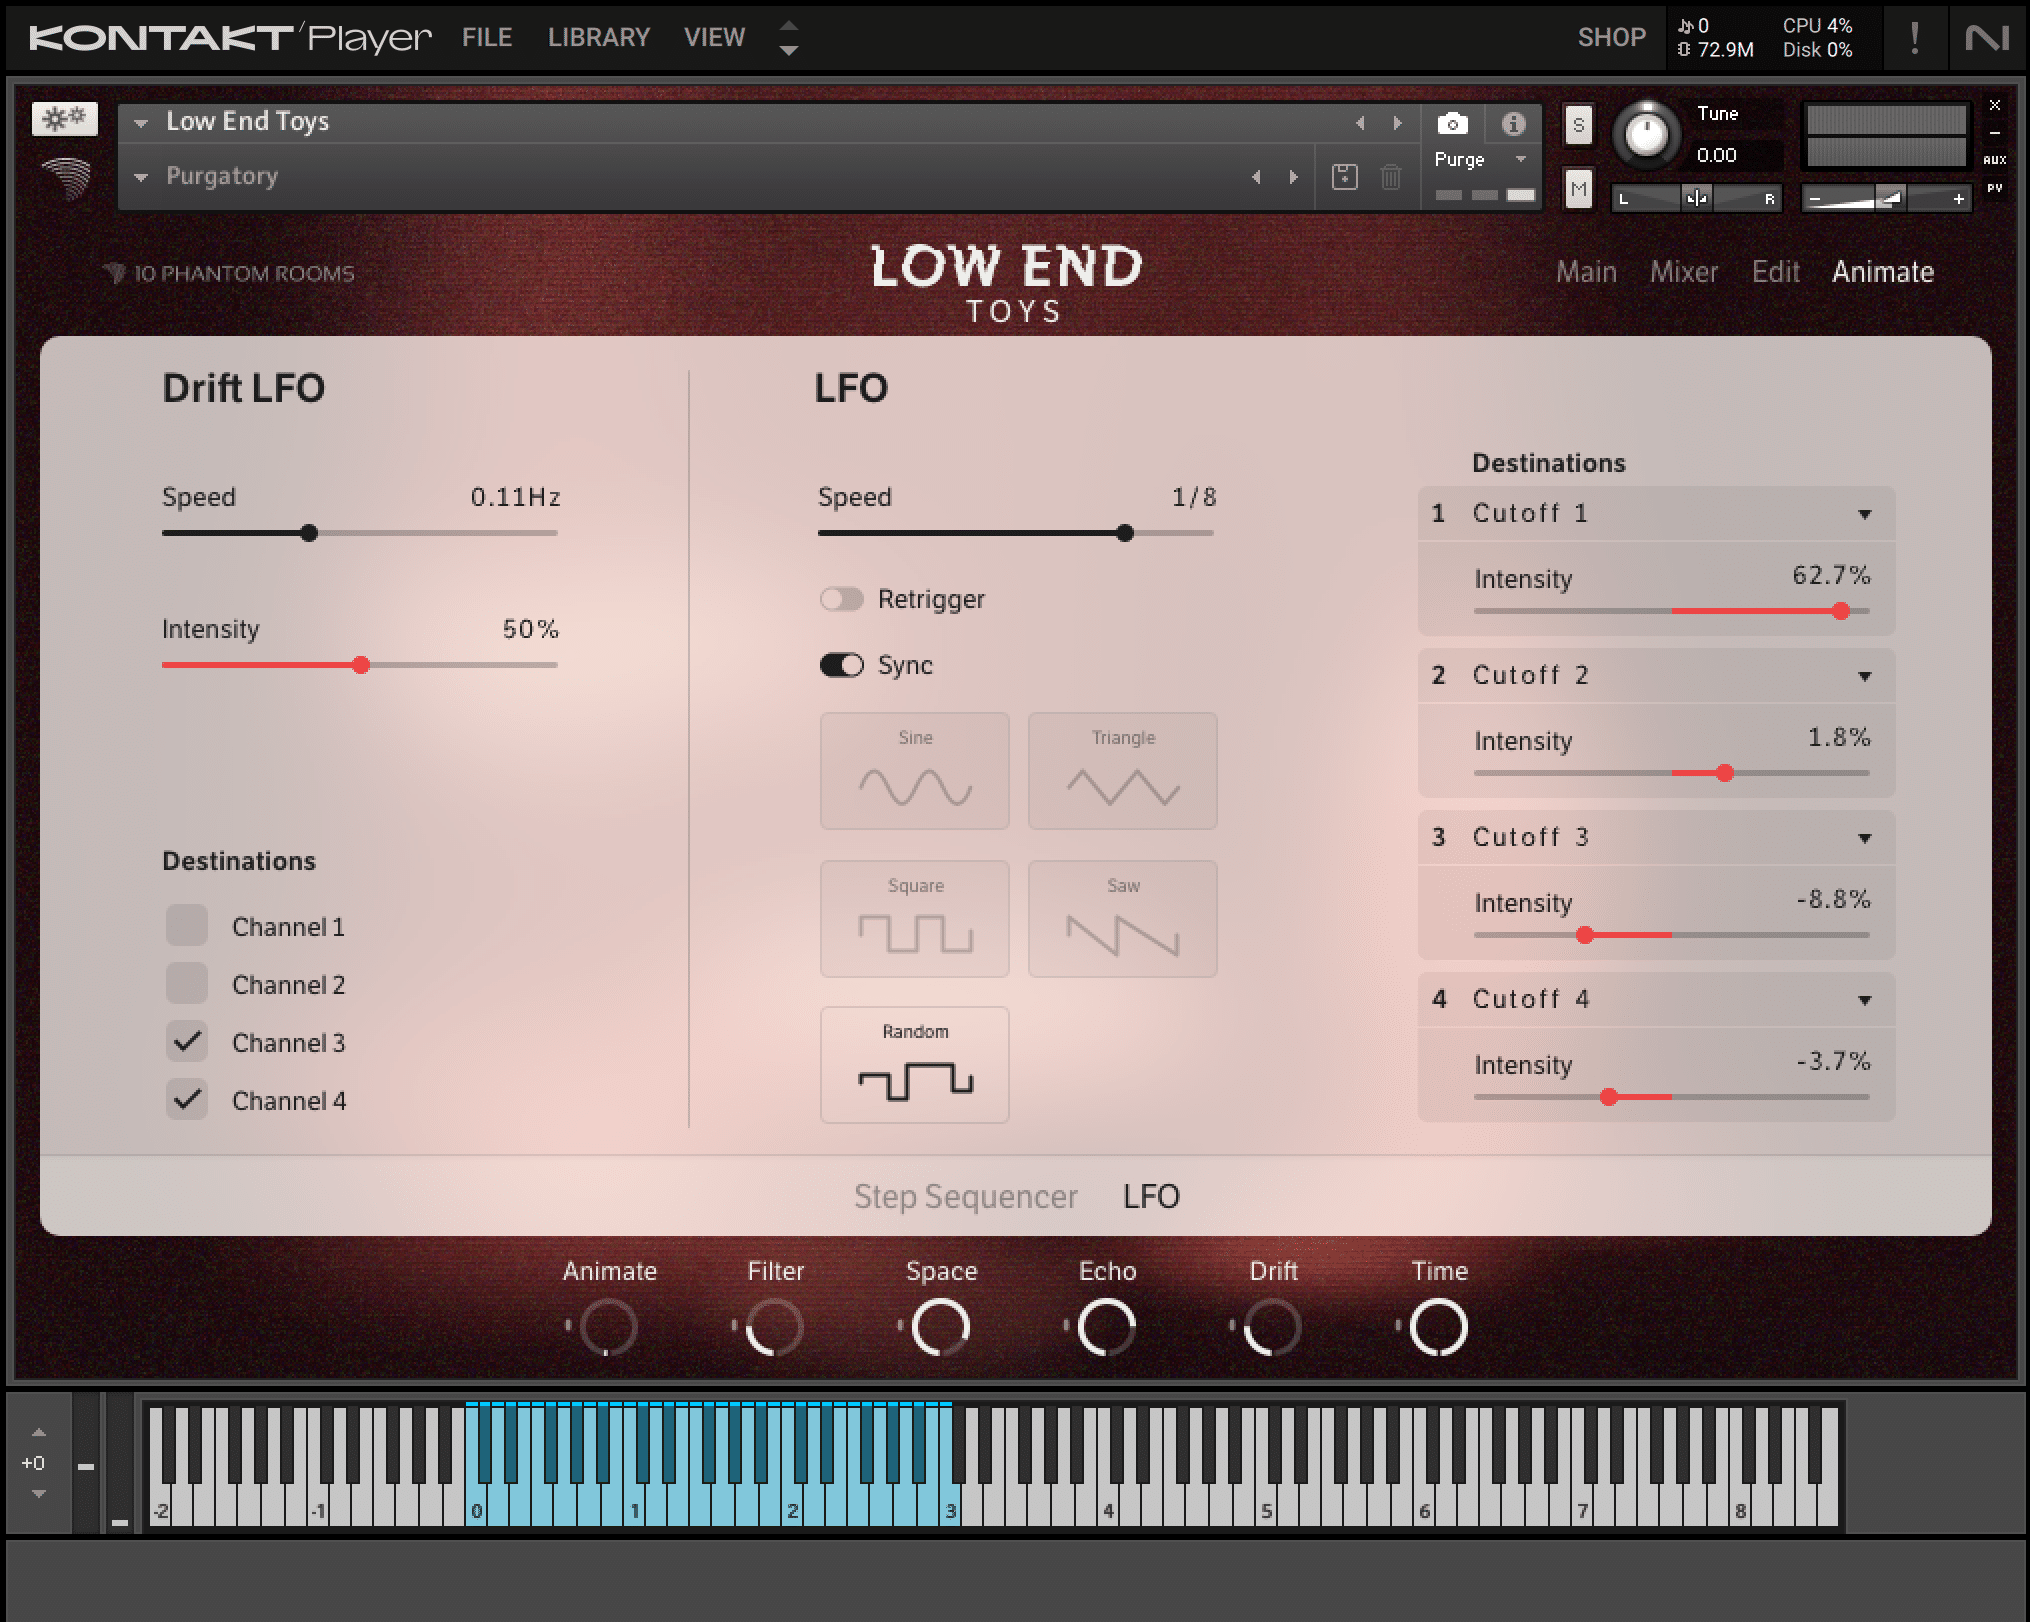
Task: Select the Random waveform
Action: click(914, 1065)
